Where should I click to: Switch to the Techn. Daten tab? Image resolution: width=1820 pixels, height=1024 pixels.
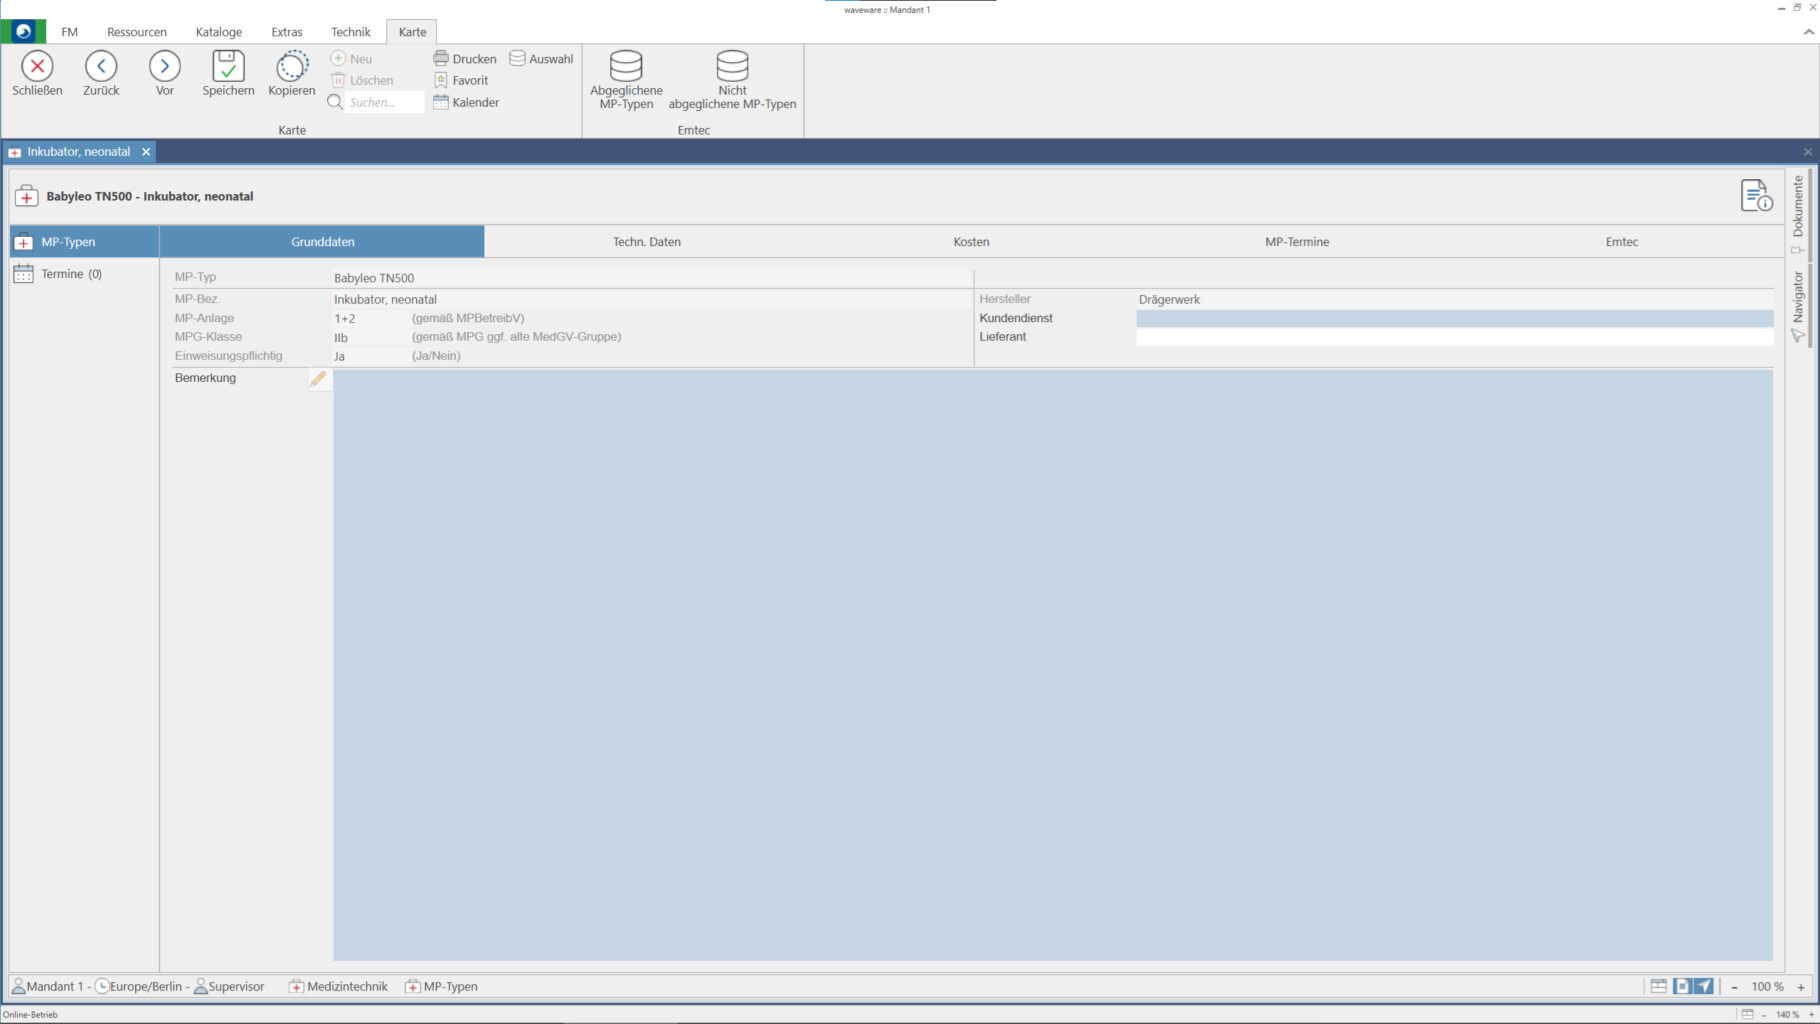646,242
